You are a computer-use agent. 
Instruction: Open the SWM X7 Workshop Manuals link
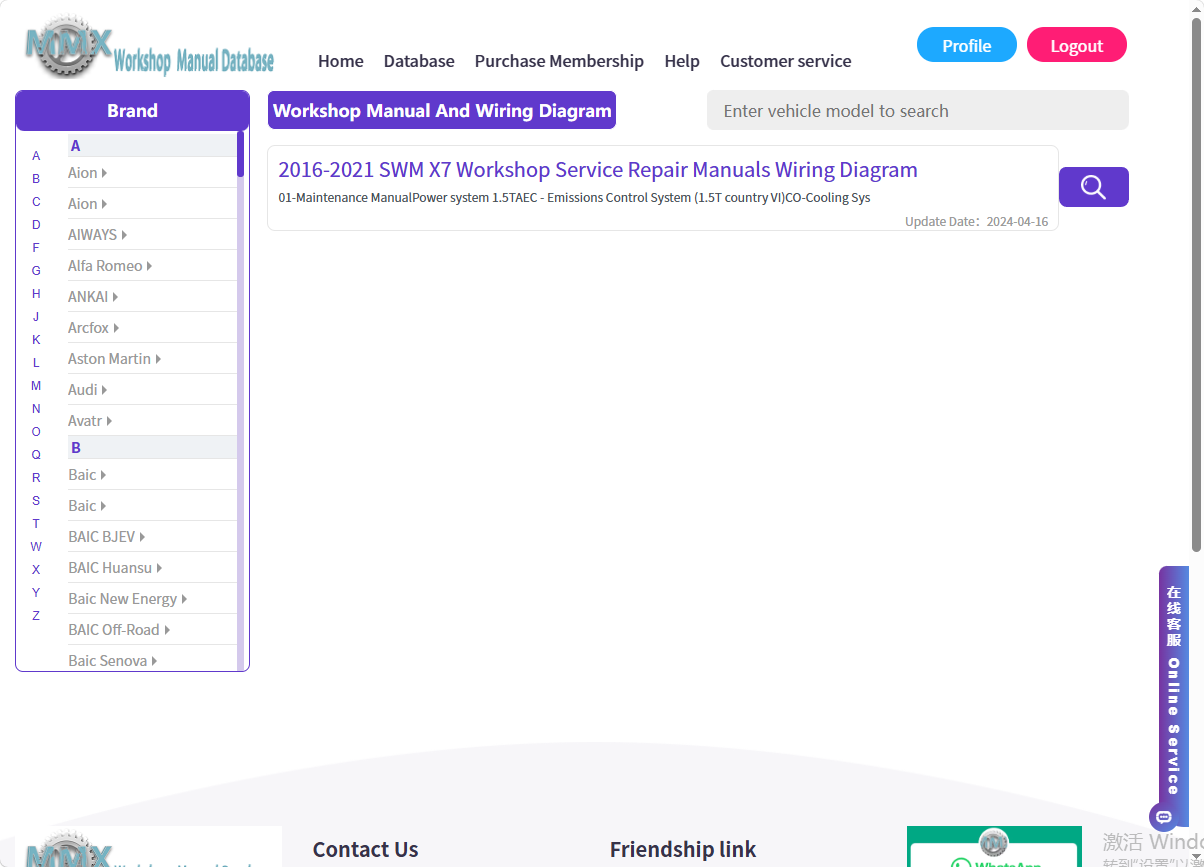coord(598,170)
